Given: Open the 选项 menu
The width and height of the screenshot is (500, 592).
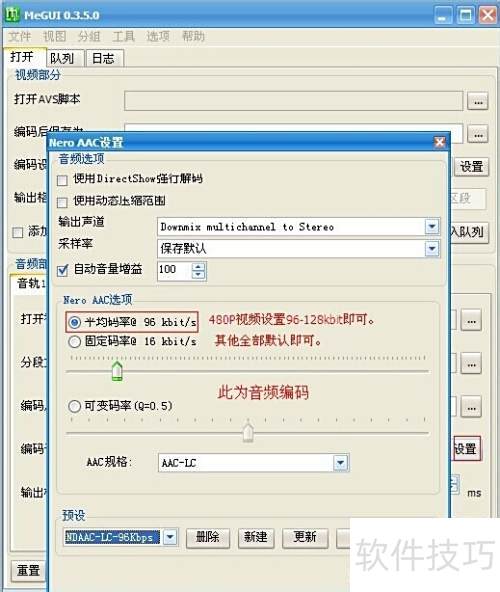Looking at the screenshot, I should pos(158,36).
